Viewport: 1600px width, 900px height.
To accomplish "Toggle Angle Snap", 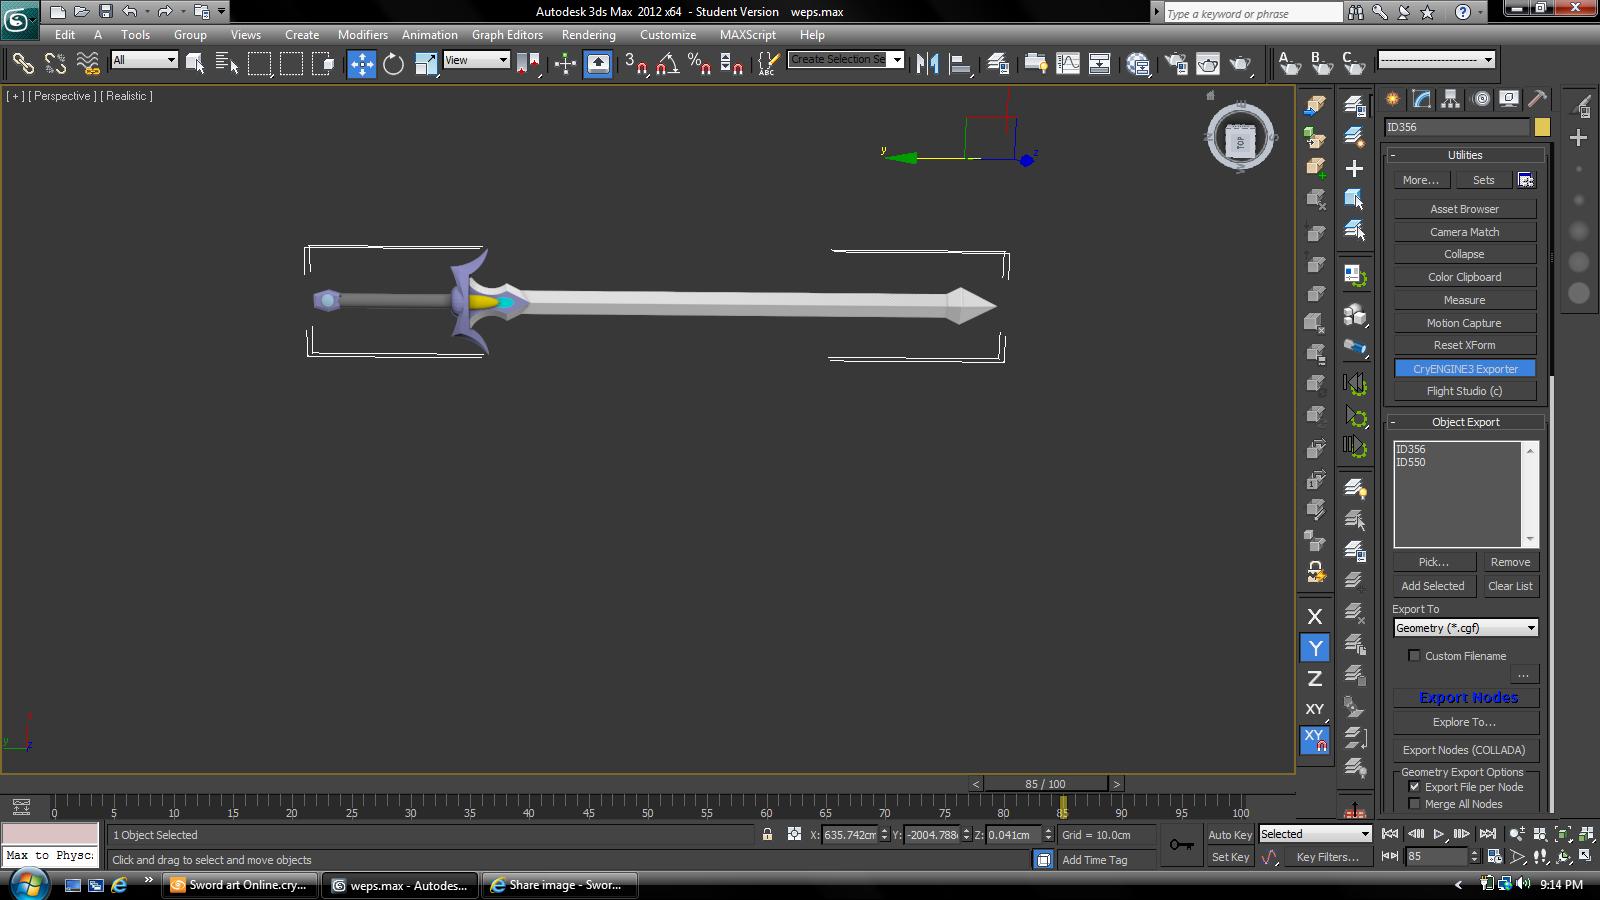I will click(668, 64).
